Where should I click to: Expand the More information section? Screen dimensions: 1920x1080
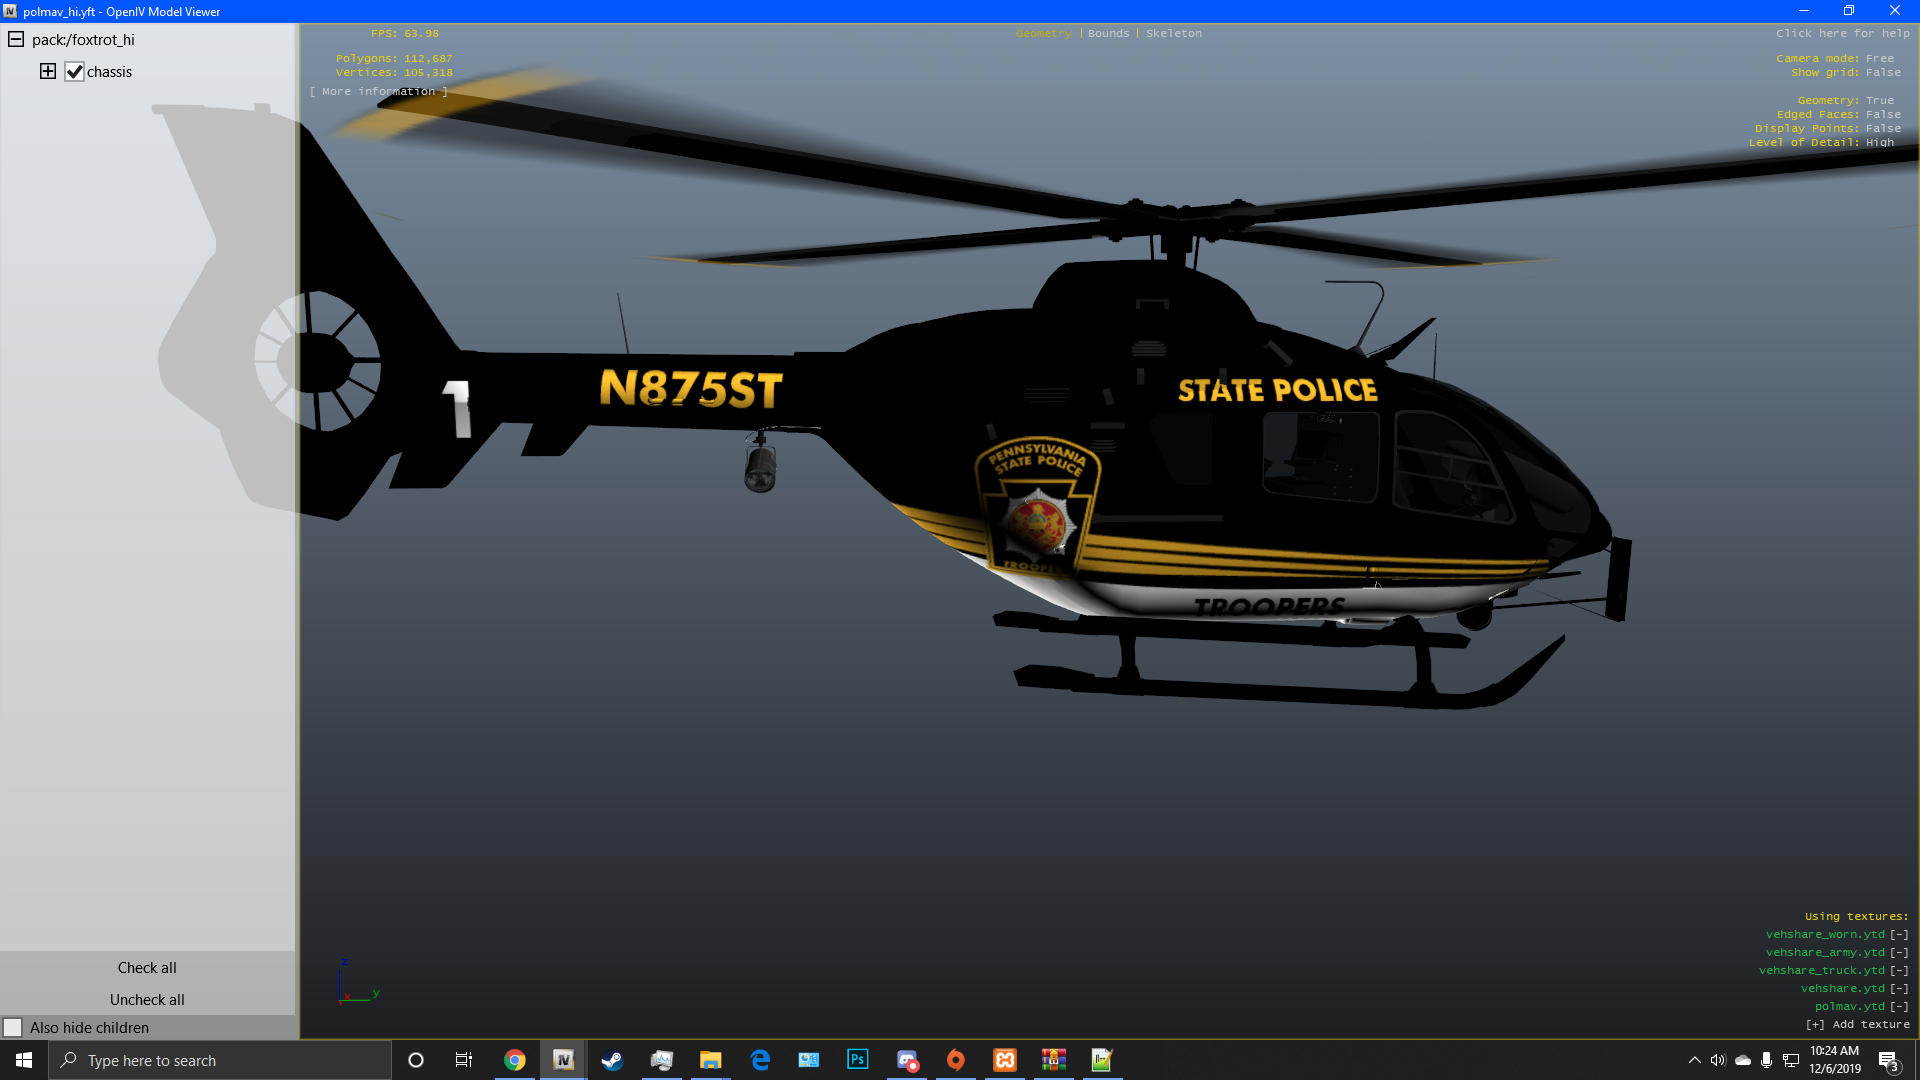pyautogui.click(x=378, y=91)
